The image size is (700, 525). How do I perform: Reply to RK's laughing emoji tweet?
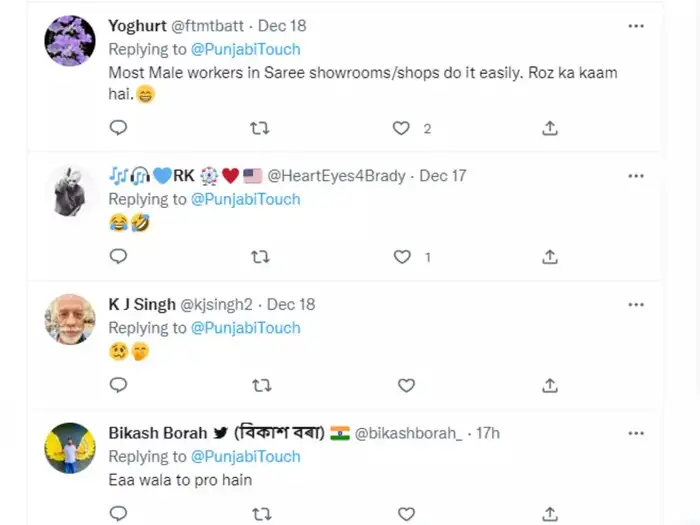coord(118,257)
